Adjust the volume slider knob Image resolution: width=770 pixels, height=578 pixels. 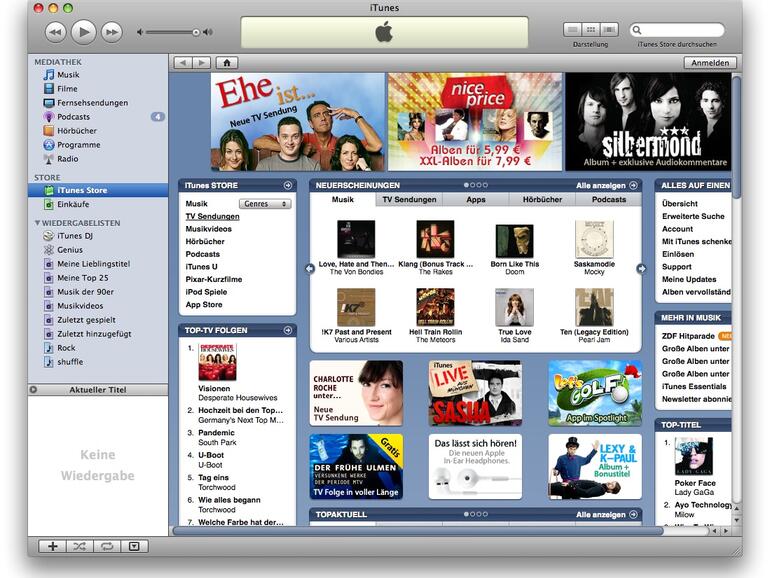click(x=196, y=32)
